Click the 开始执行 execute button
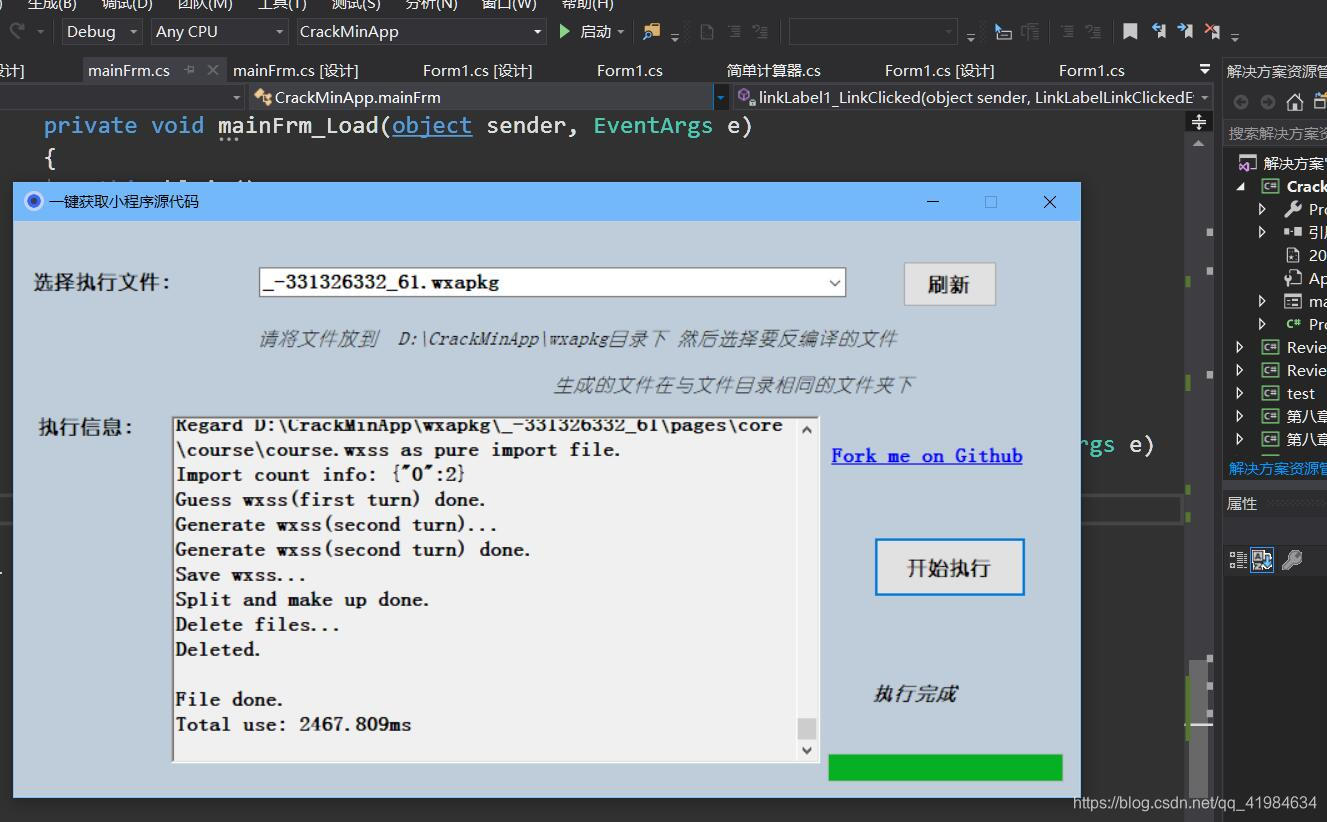1327x822 pixels. [x=948, y=566]
